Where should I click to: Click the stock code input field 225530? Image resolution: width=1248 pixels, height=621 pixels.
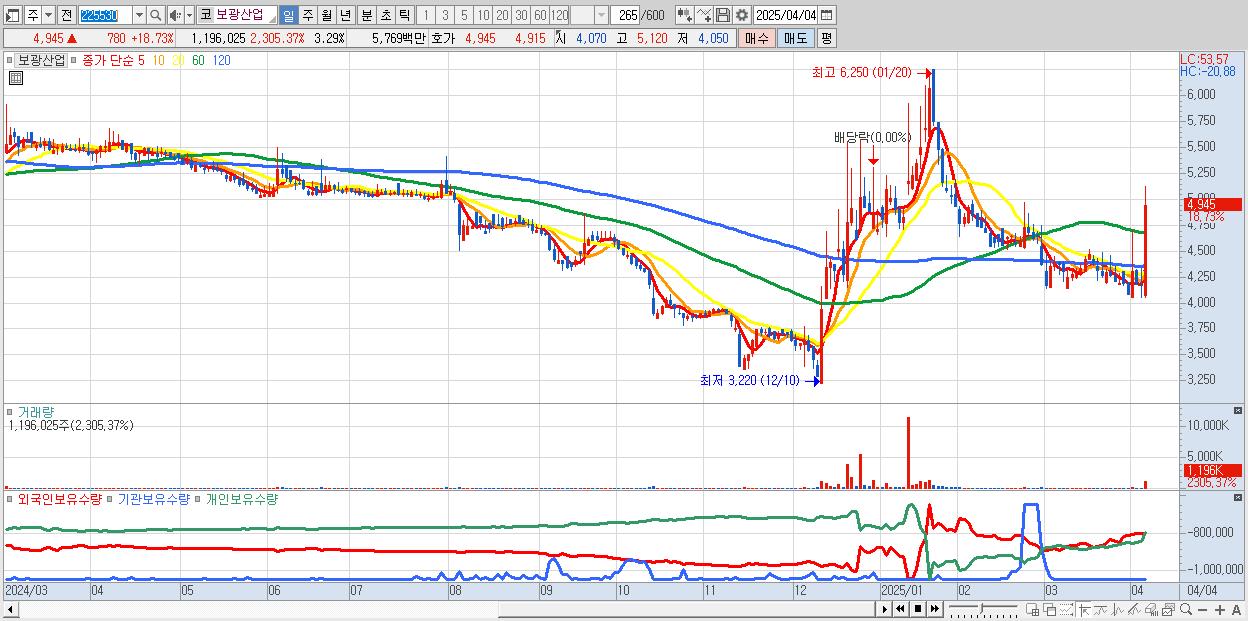pos(105,15)
